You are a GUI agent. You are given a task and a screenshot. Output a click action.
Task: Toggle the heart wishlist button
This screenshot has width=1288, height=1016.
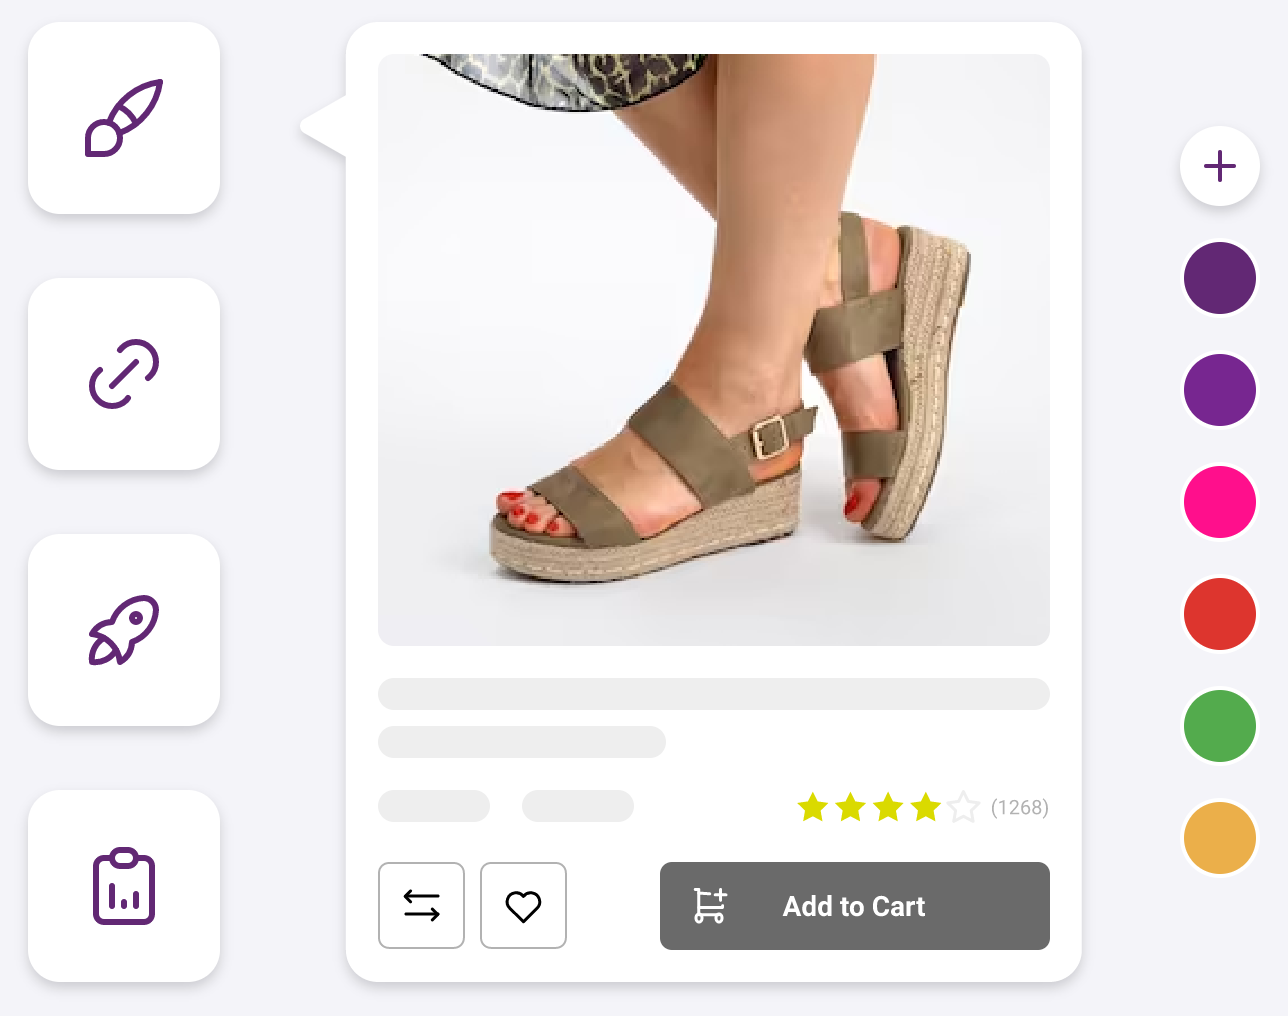click(x=523, y=905)
